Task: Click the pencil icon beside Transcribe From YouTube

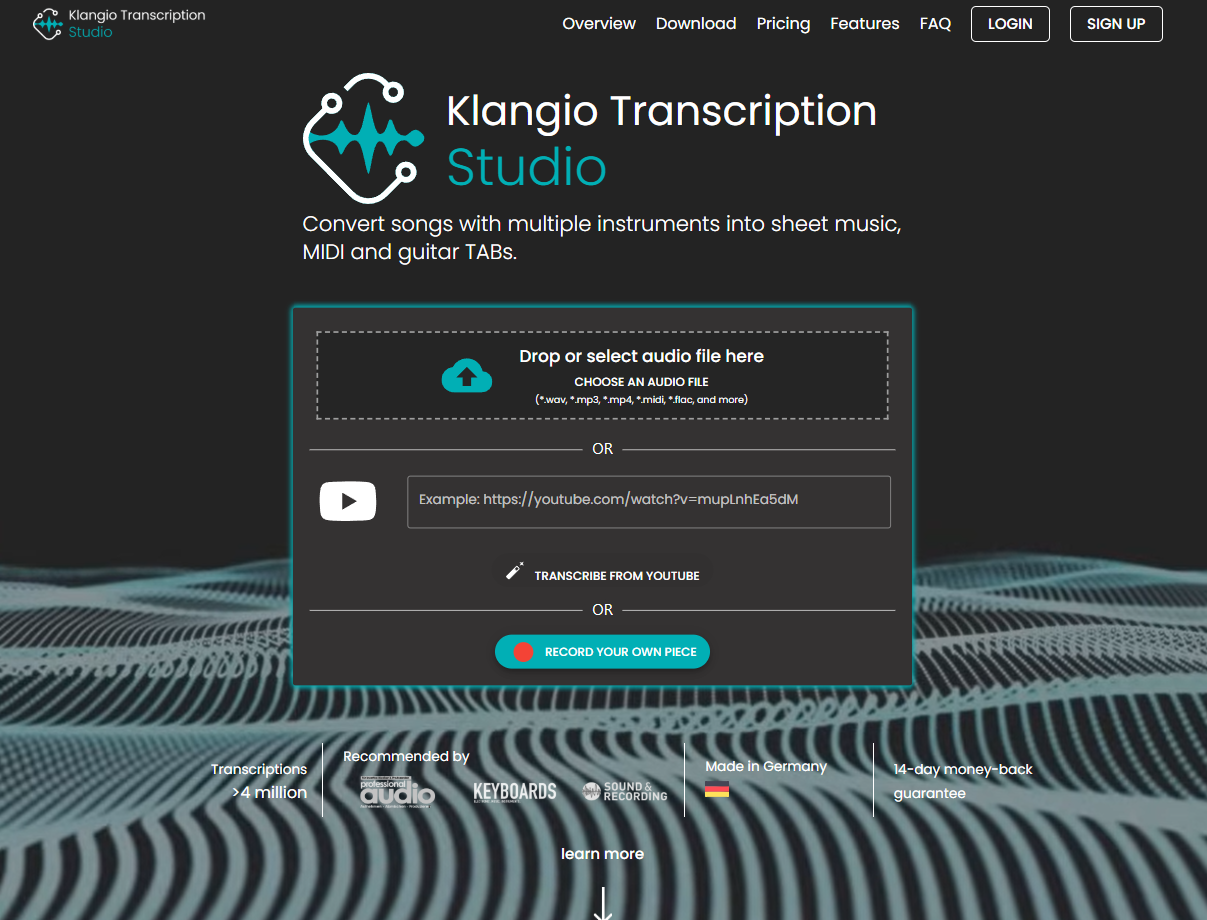Action: coord(514,570)
